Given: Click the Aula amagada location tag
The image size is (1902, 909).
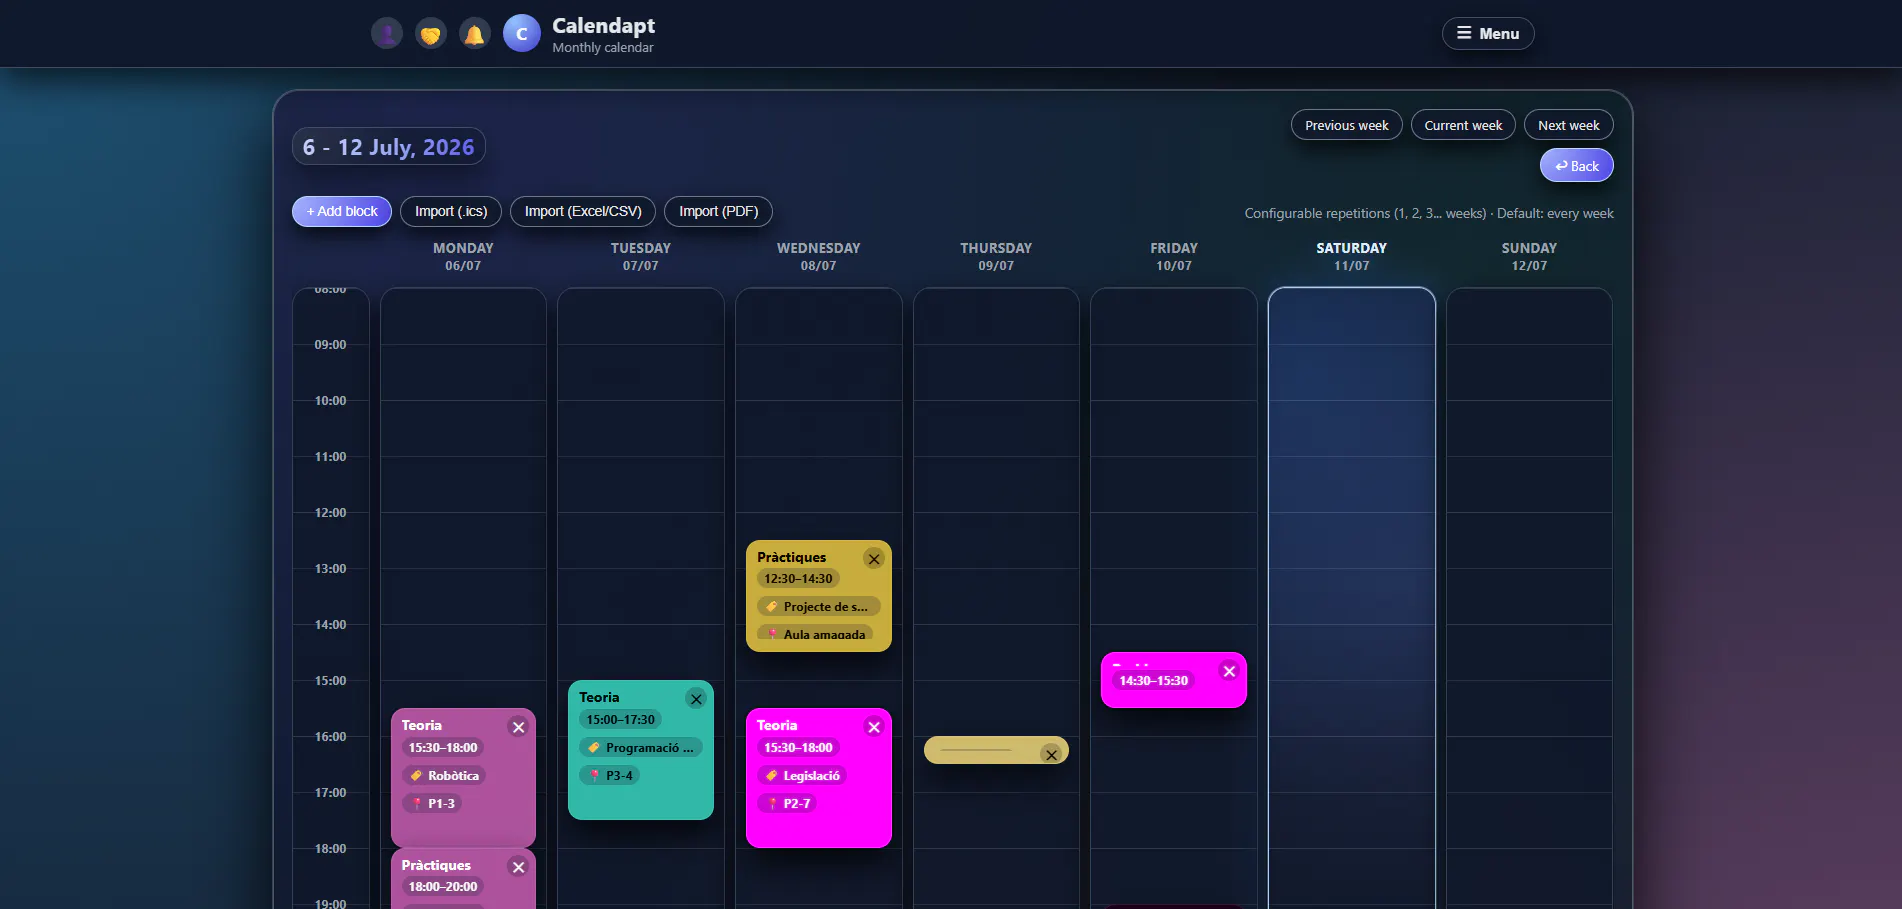Looking at the screenshot, I should coord(815,633).
